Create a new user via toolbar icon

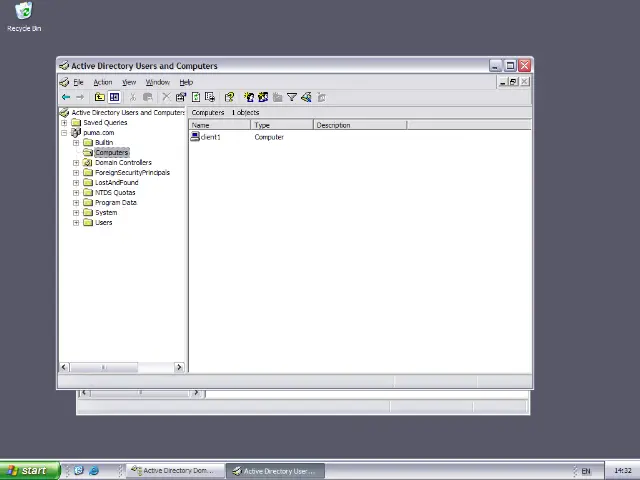[x=249, y=97]
